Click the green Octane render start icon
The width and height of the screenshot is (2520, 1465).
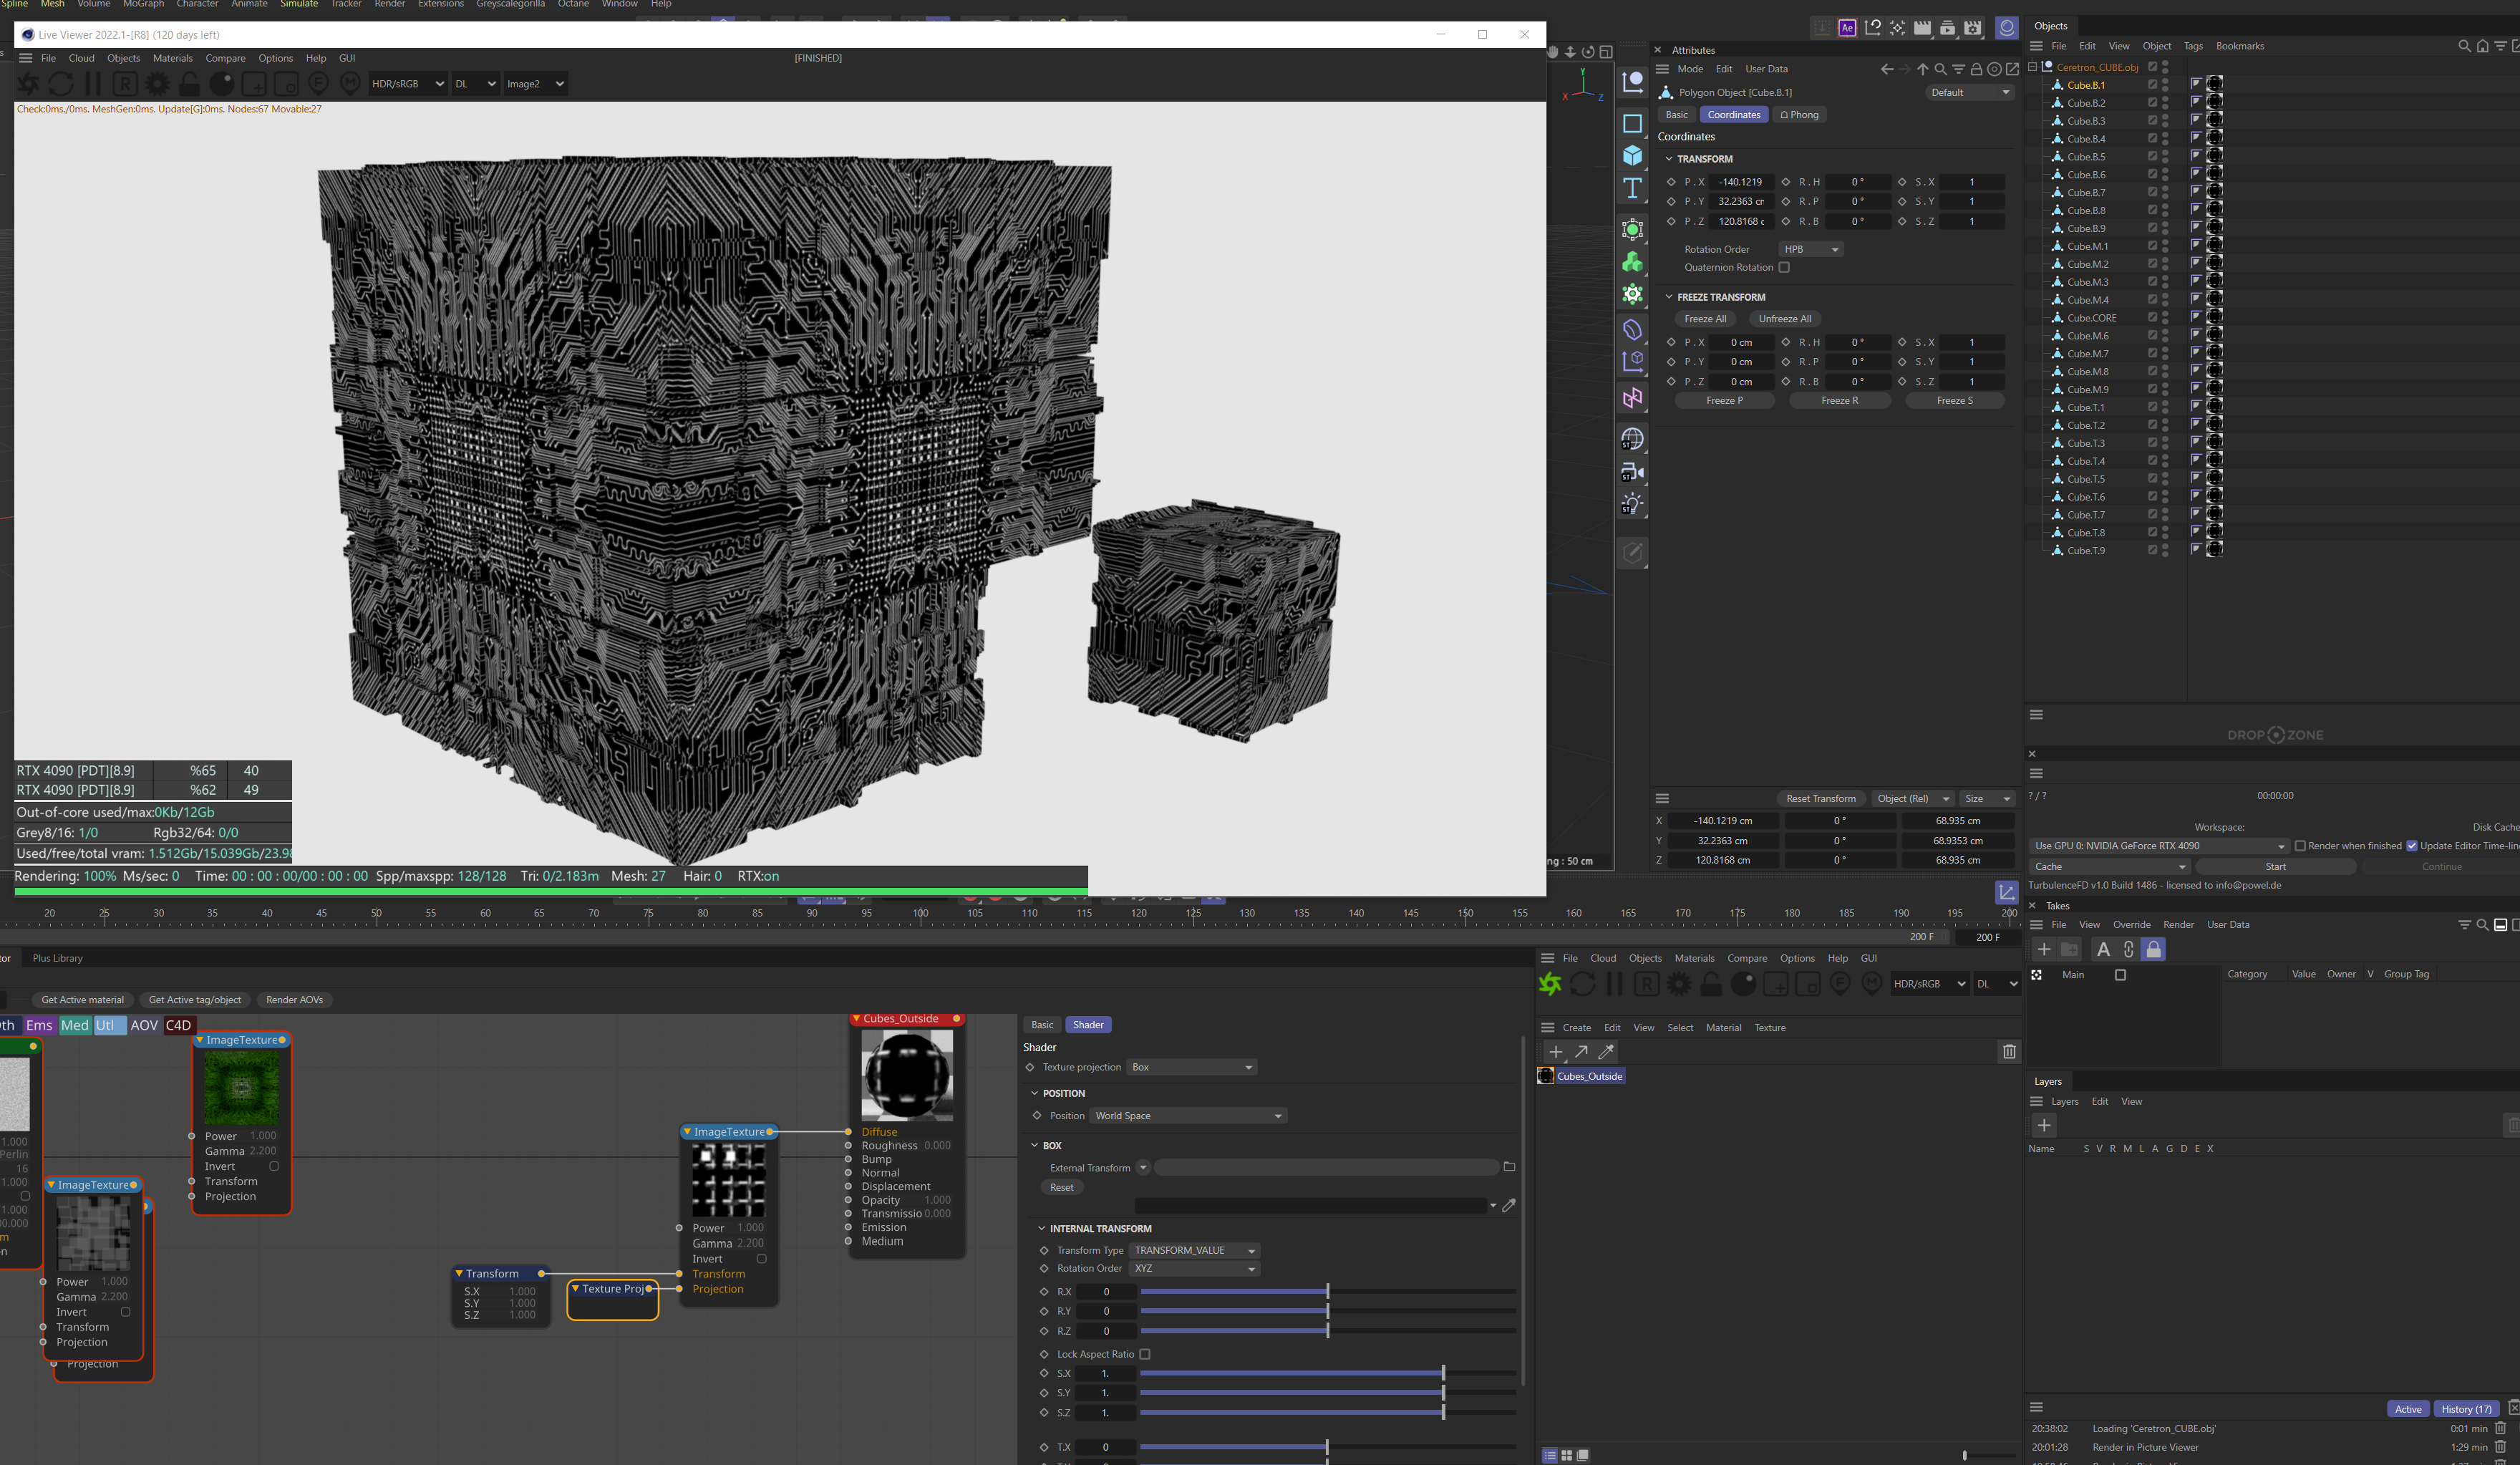1550,984
